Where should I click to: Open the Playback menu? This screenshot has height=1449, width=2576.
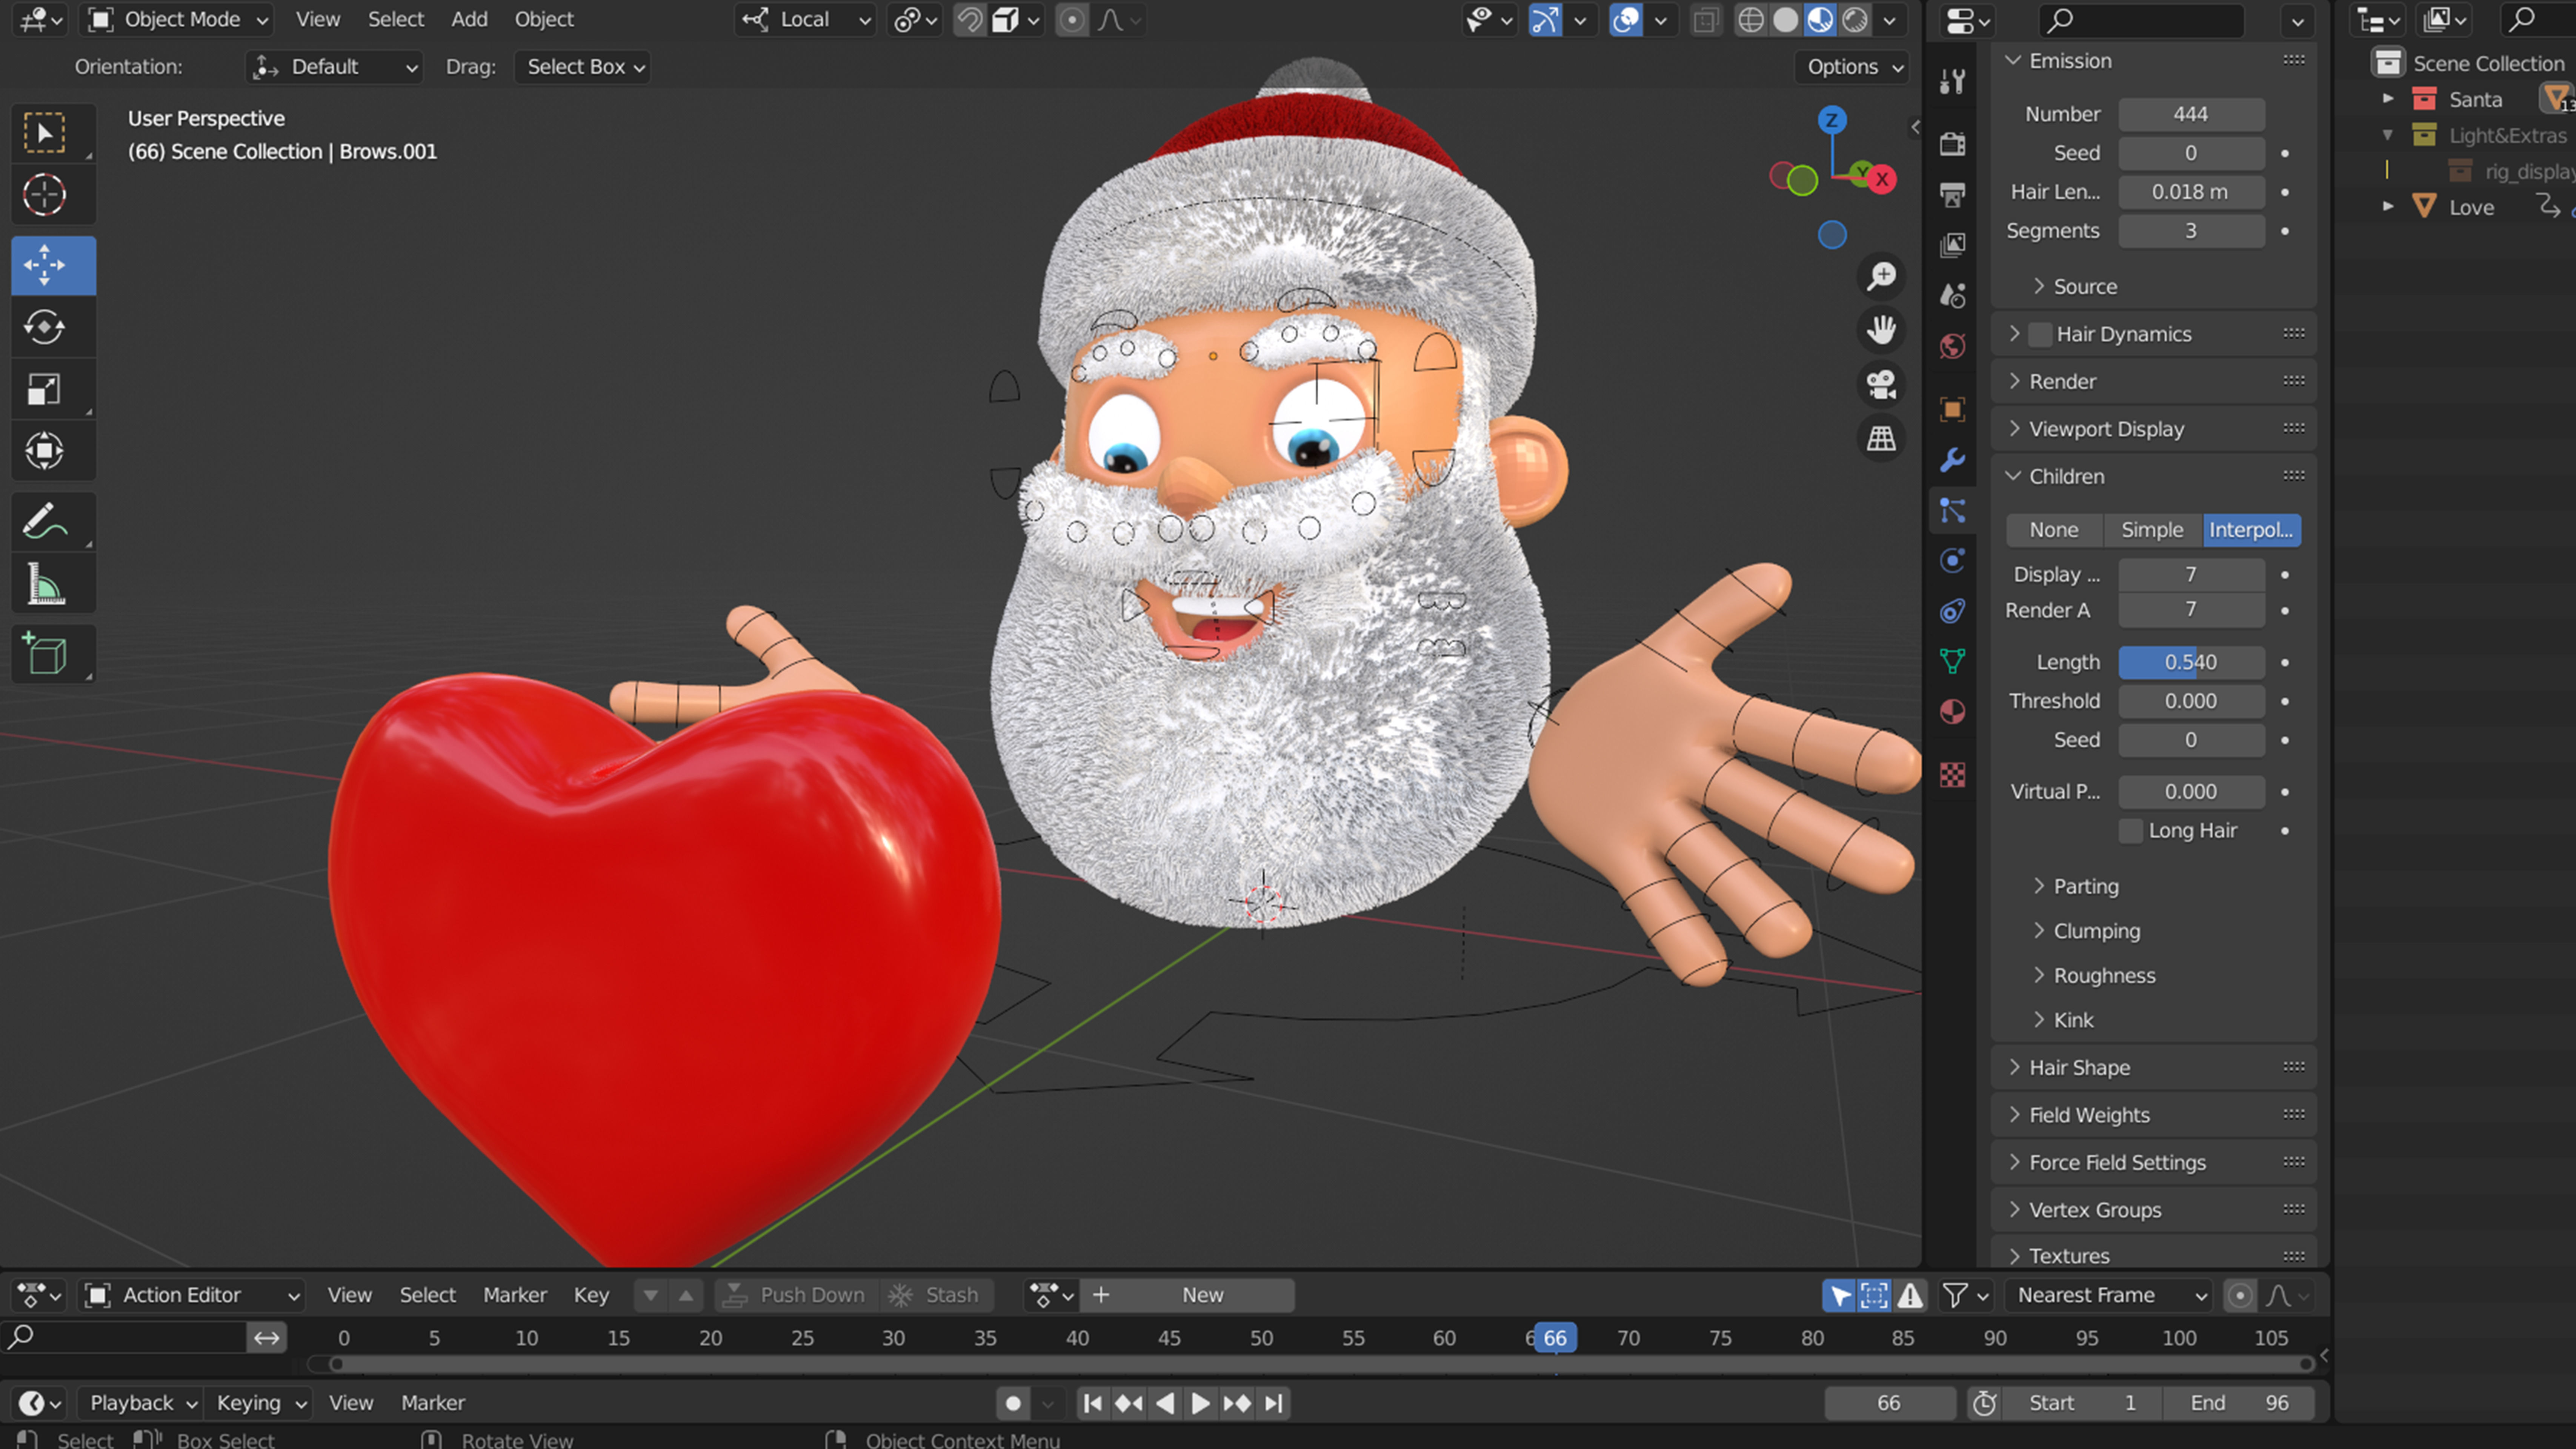143,1404
